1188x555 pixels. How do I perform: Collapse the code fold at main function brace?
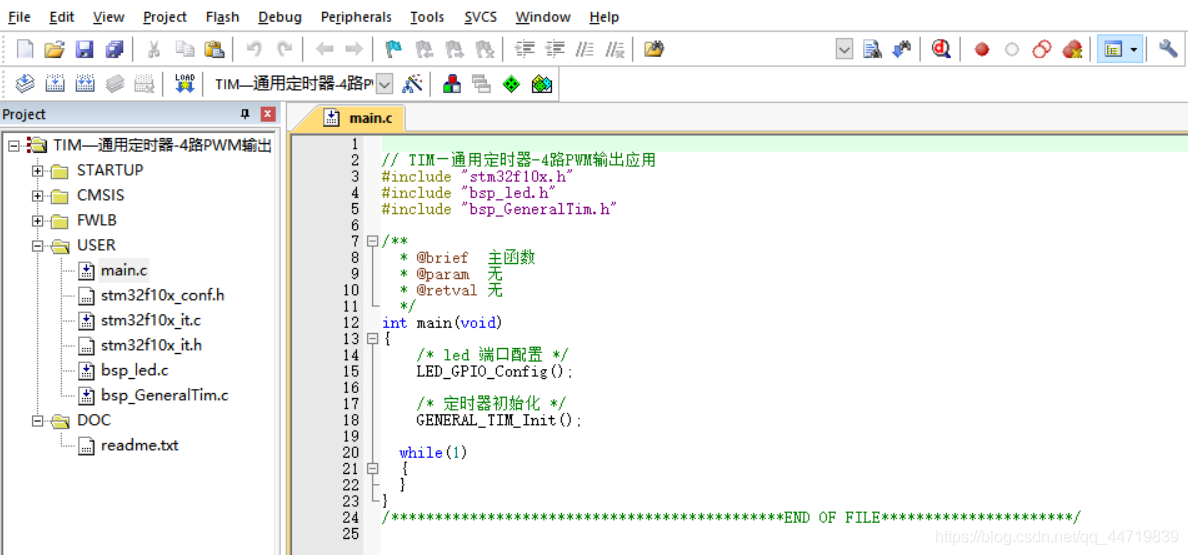pos(372,339)
